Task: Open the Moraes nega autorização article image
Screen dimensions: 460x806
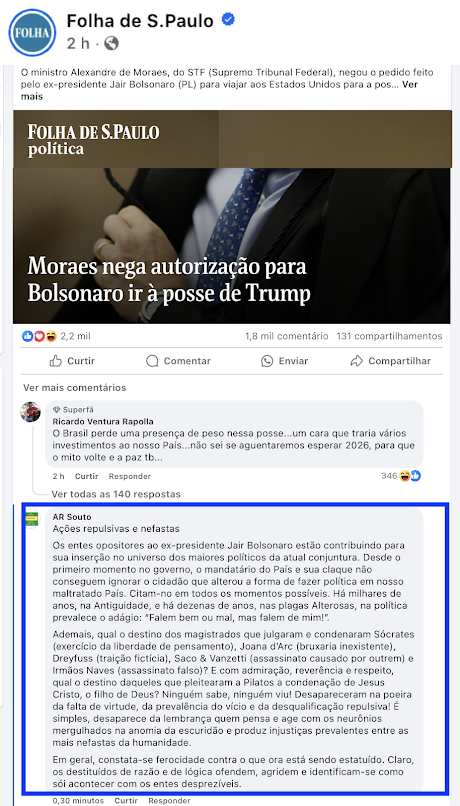Action: point(232,216)
